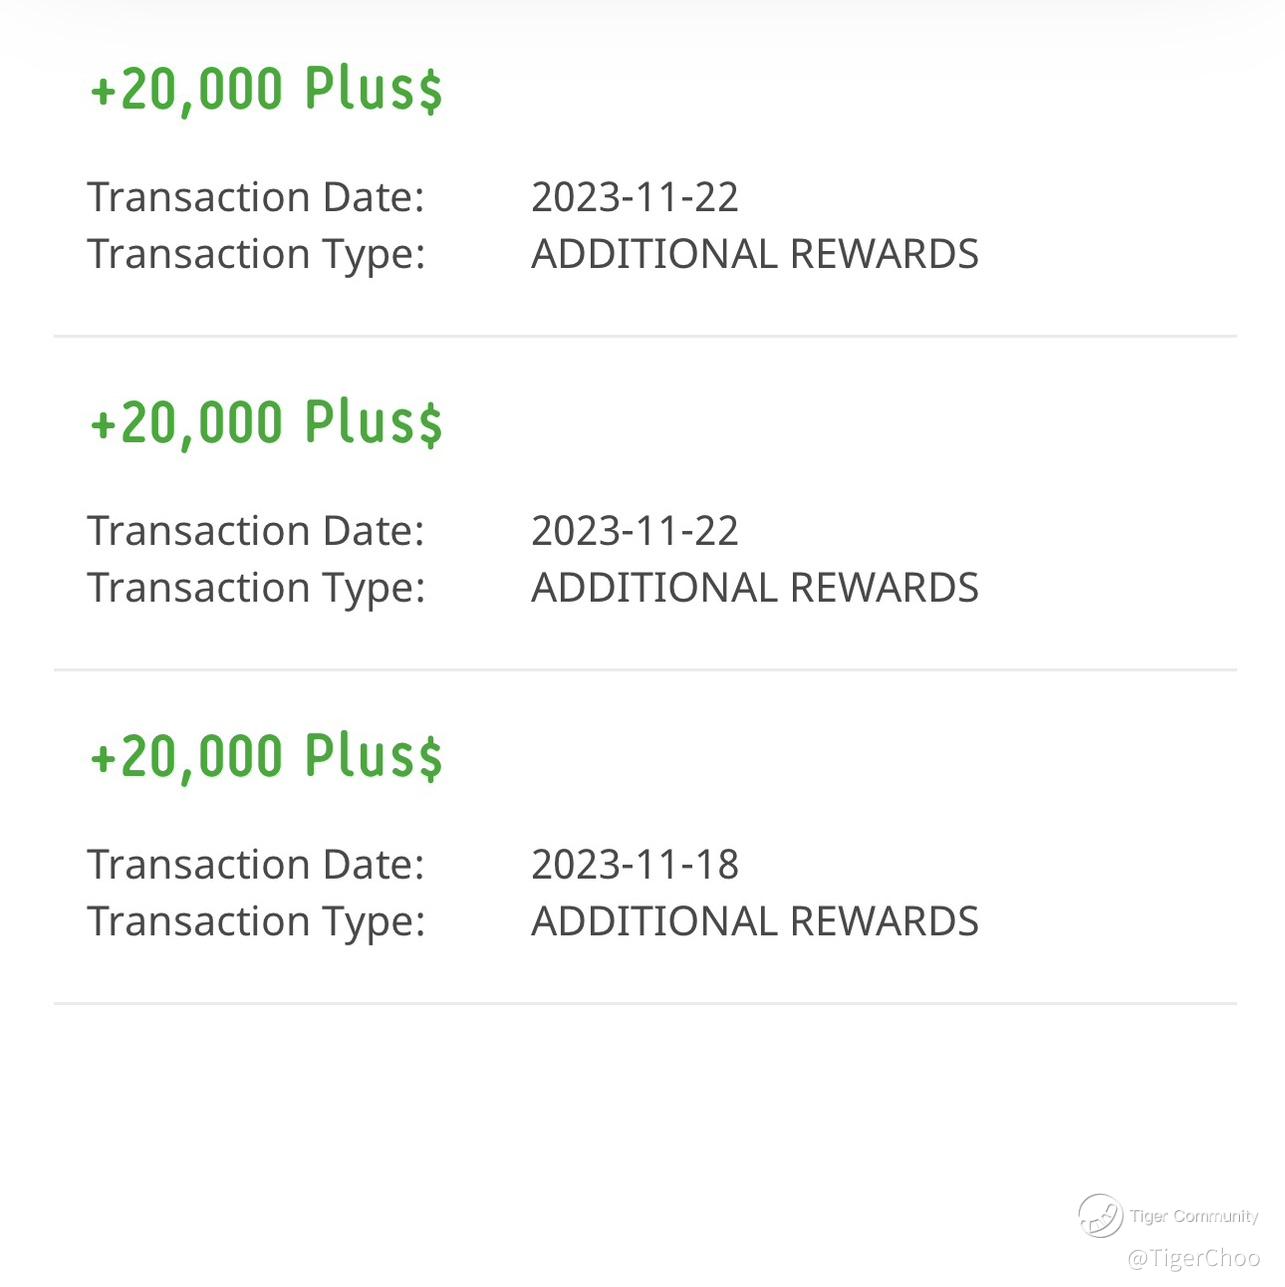The image size is (1285, 1287).
Task: Select the topmost +20,000 Plus$ amount
Action: point(266,89)
